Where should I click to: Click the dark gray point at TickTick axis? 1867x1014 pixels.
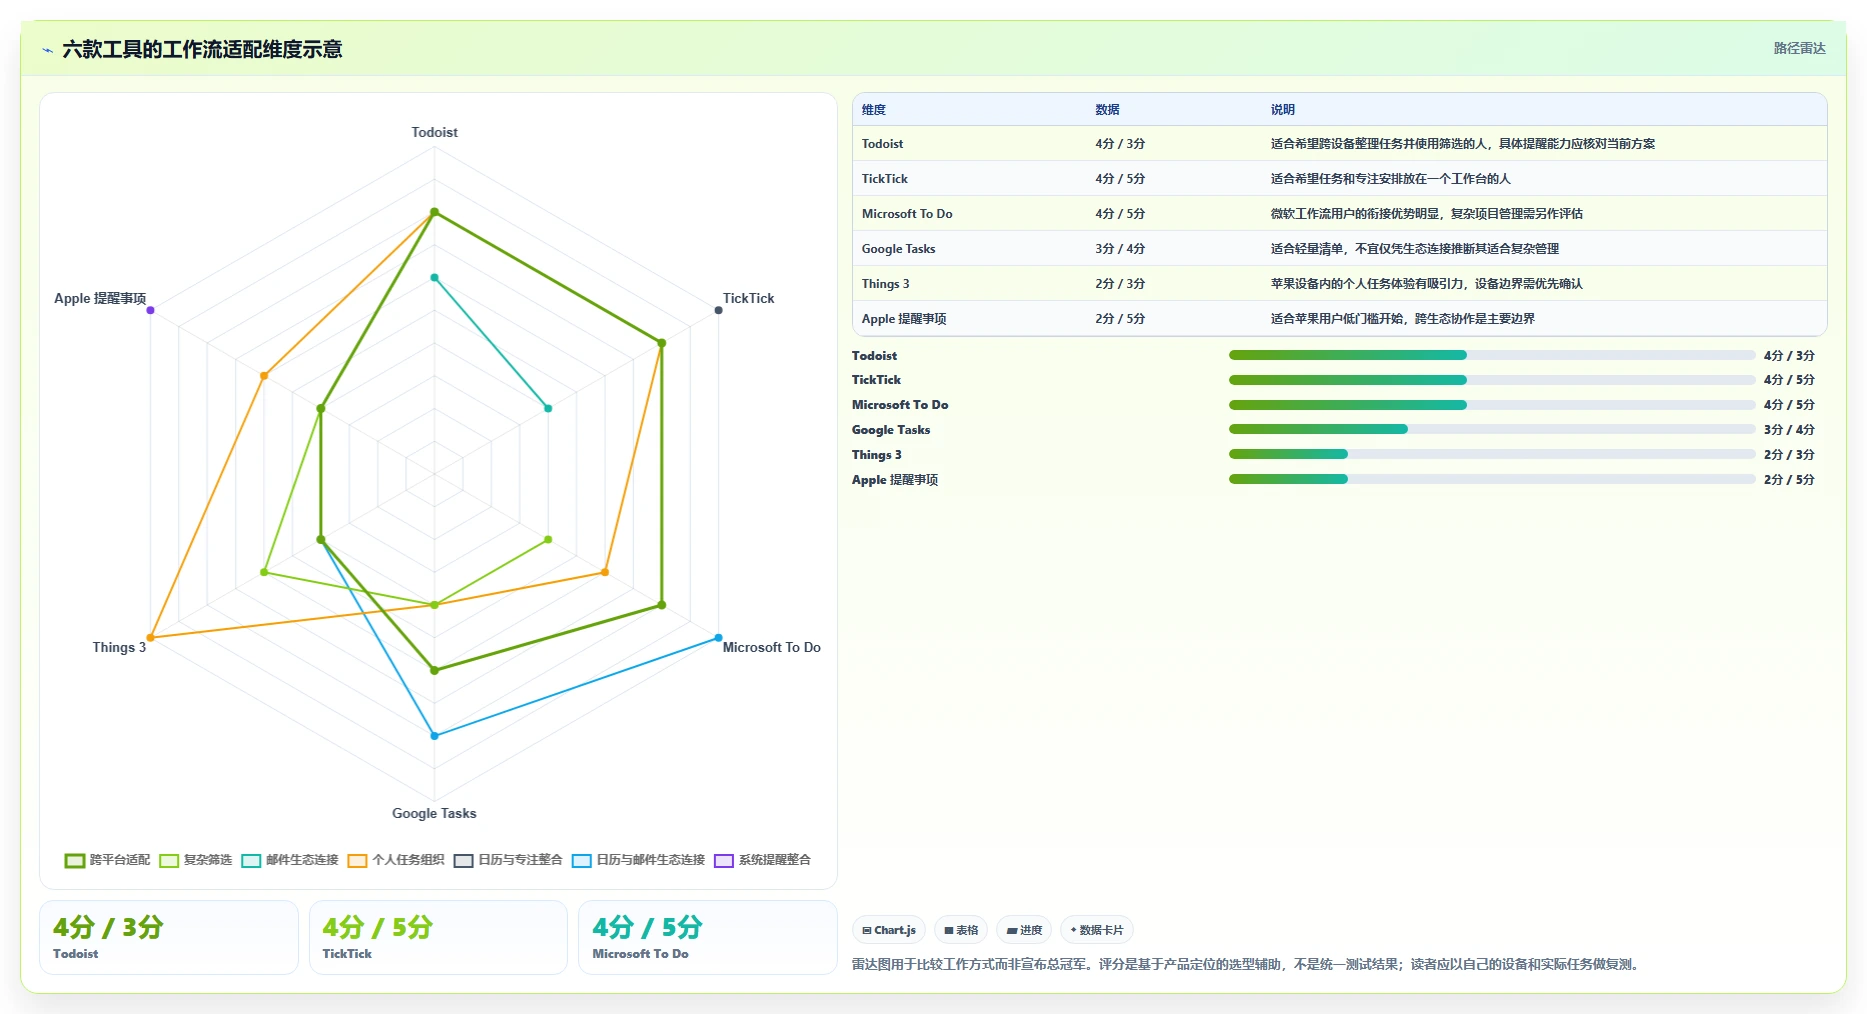click(718, 310)
